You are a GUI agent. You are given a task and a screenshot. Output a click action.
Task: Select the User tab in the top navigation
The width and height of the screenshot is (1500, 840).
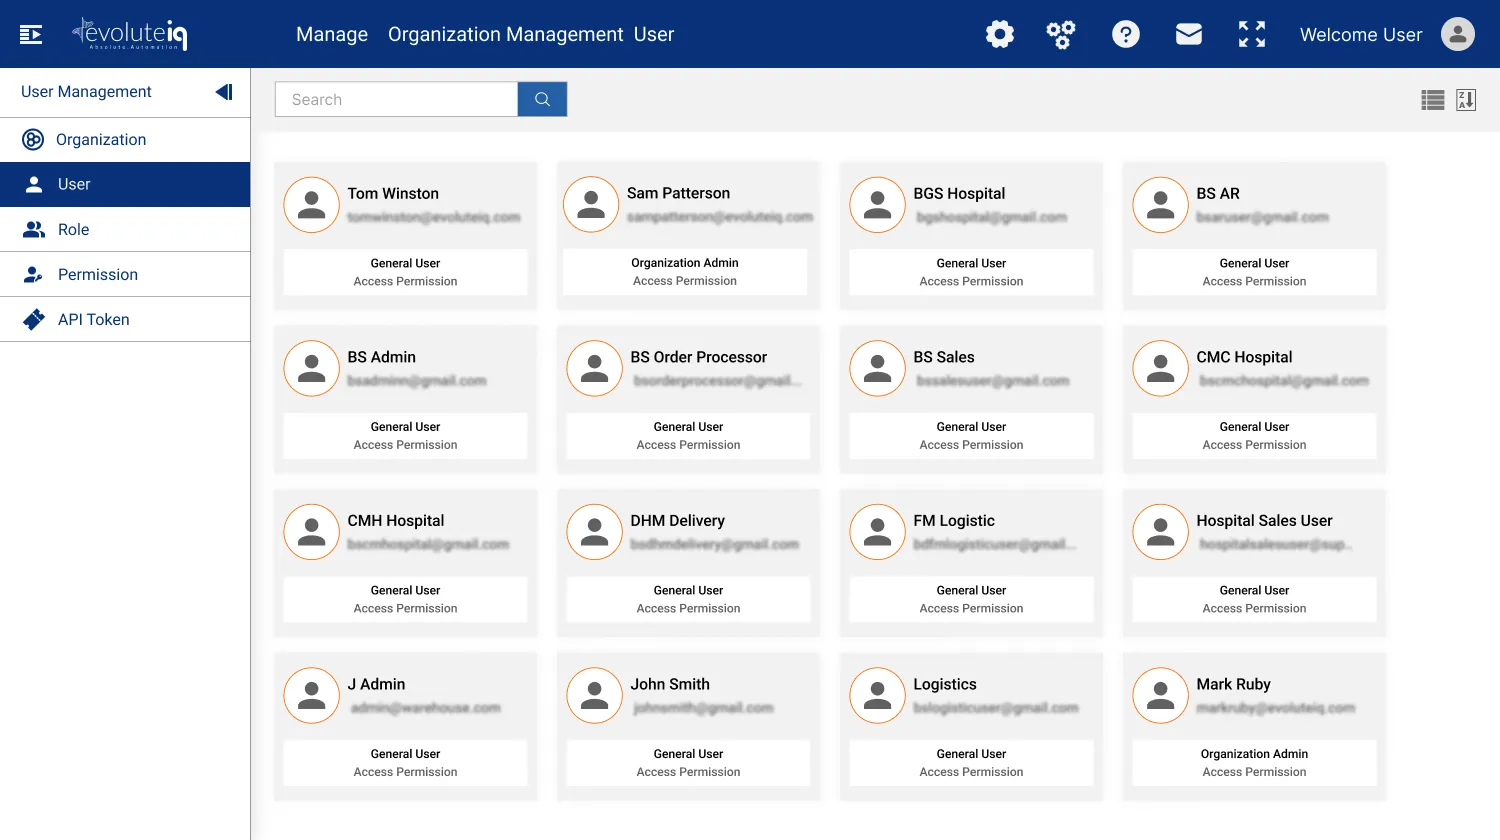click(653, 33)
